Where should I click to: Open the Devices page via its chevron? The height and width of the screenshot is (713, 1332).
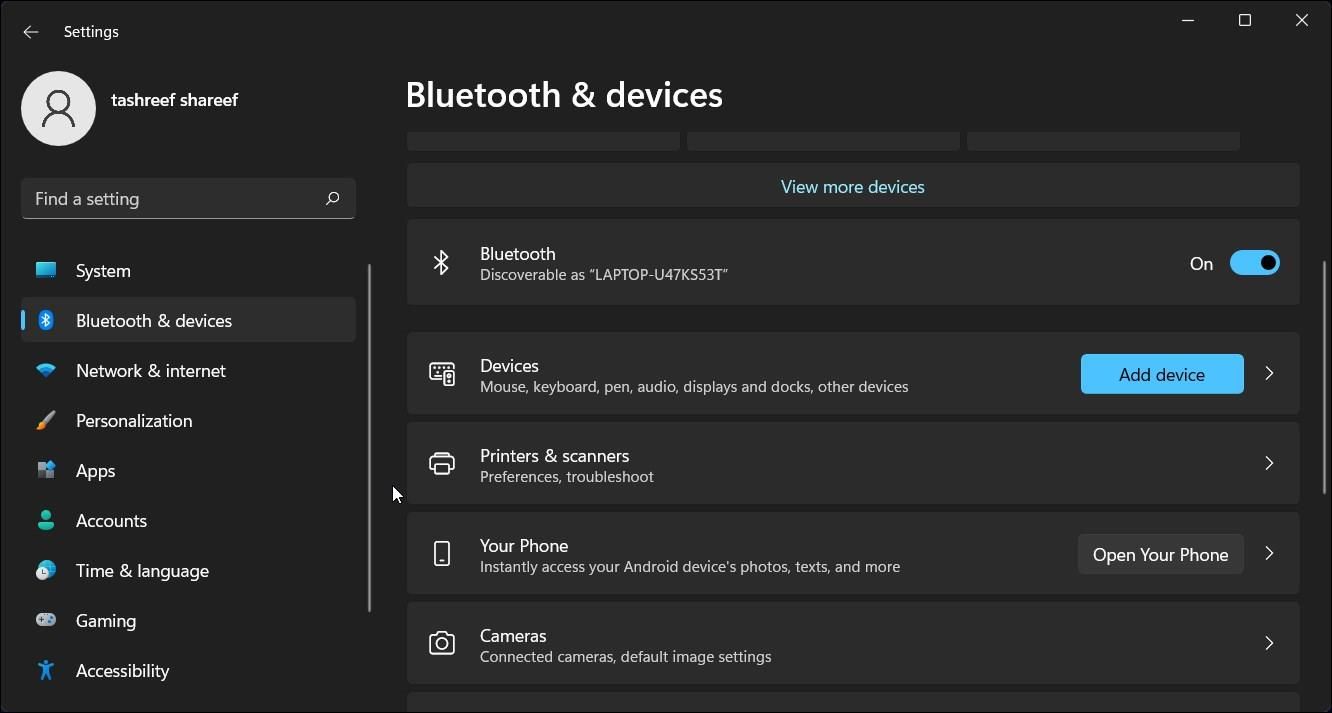pyautogui.click(x=1269, y=373)
